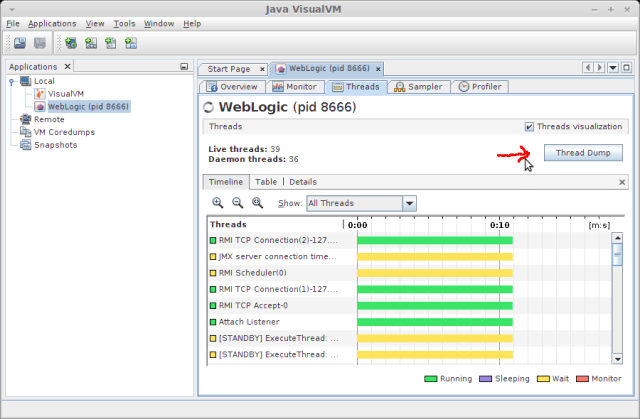This screenshot has width=640, height=419.
Task: Open the Sampler tab
Action: (x=418, y=87)
